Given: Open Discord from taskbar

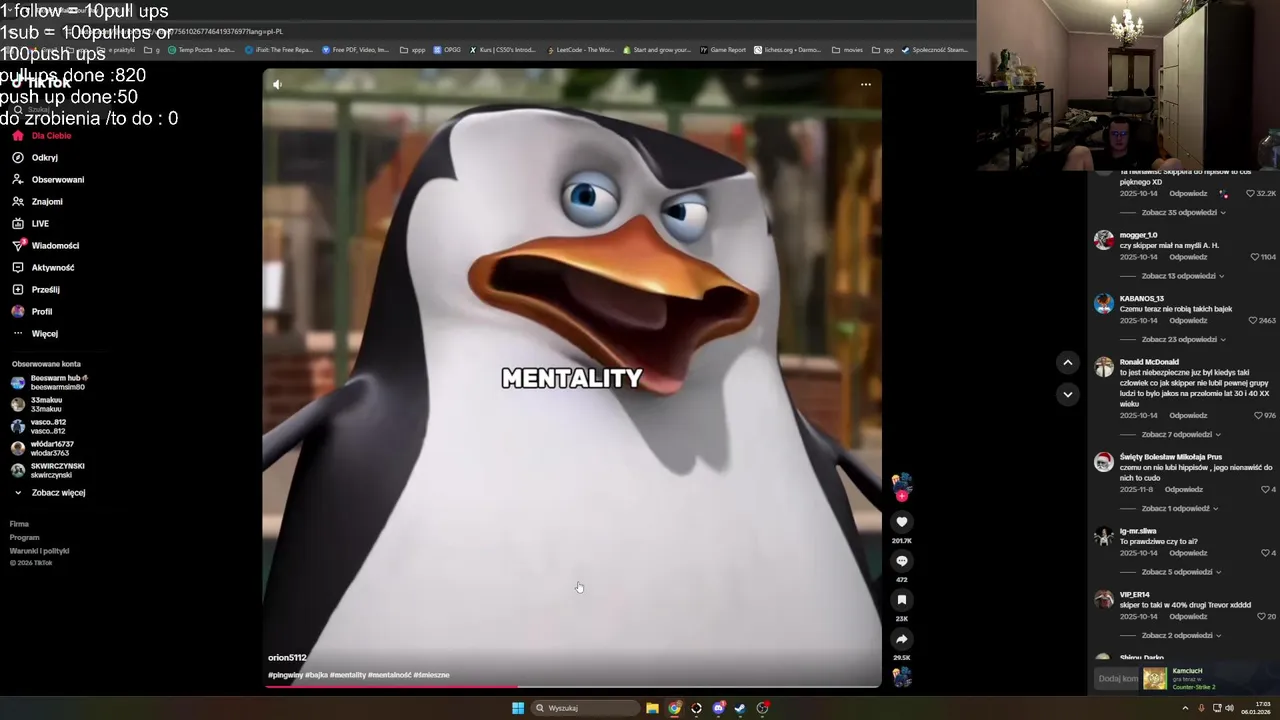Looking at the screenshot, I should point(718,708).
